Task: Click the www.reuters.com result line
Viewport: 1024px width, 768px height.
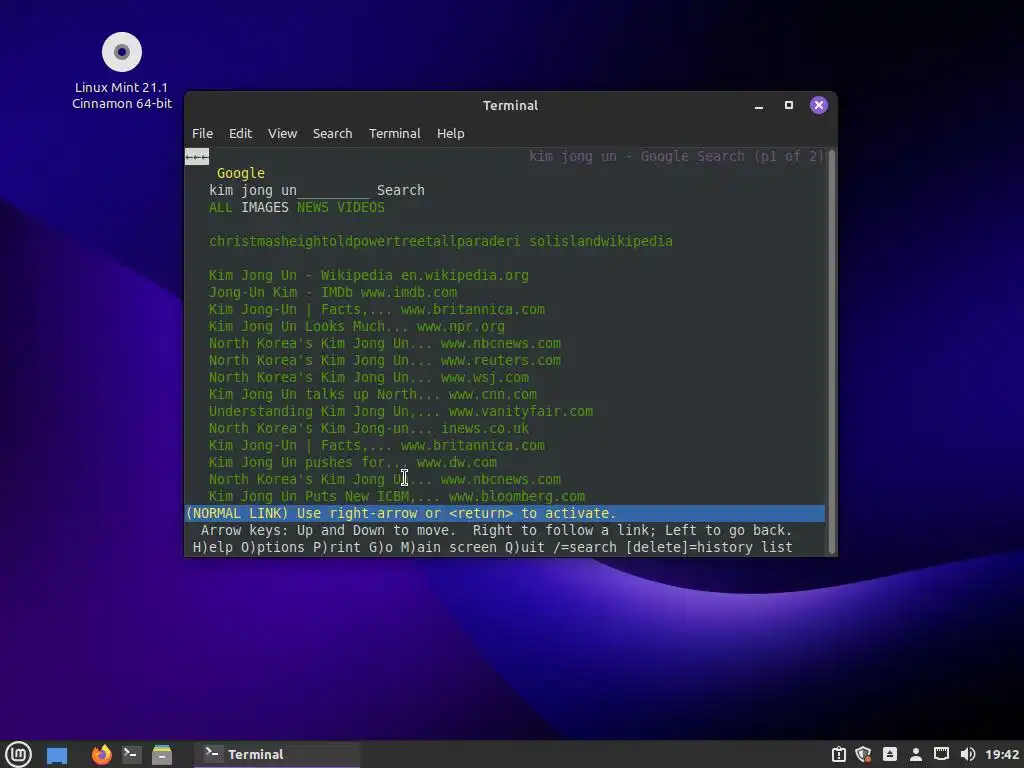Action: pyautogui.click(x=385, y=360)
